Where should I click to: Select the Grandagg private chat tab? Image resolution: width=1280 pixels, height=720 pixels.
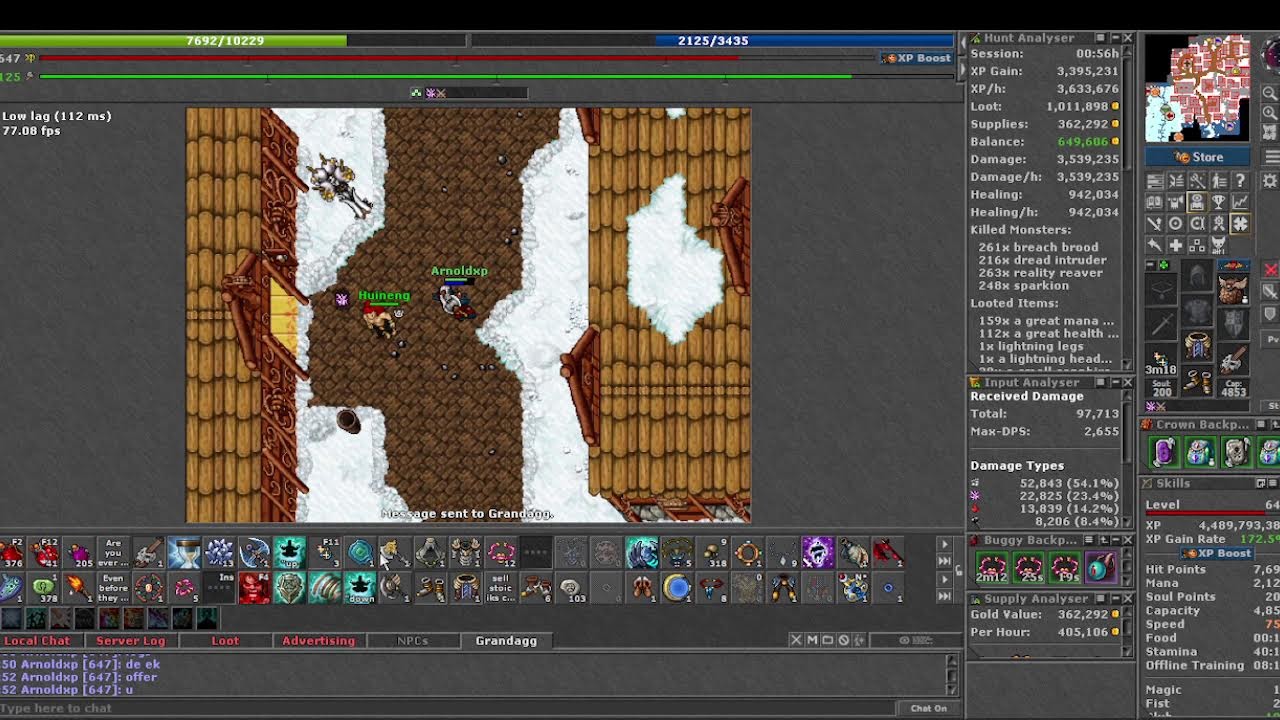pyautogui.click(x=506, y=641)
